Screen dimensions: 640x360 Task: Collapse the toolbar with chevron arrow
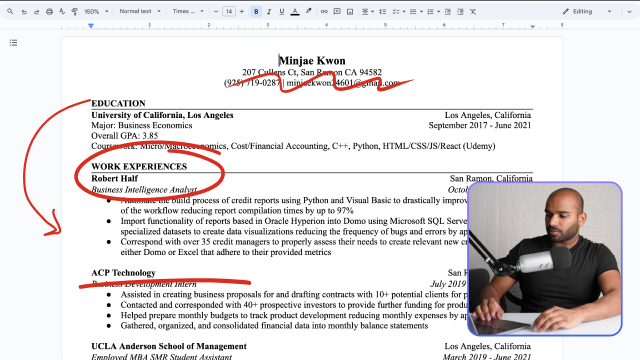629,11
